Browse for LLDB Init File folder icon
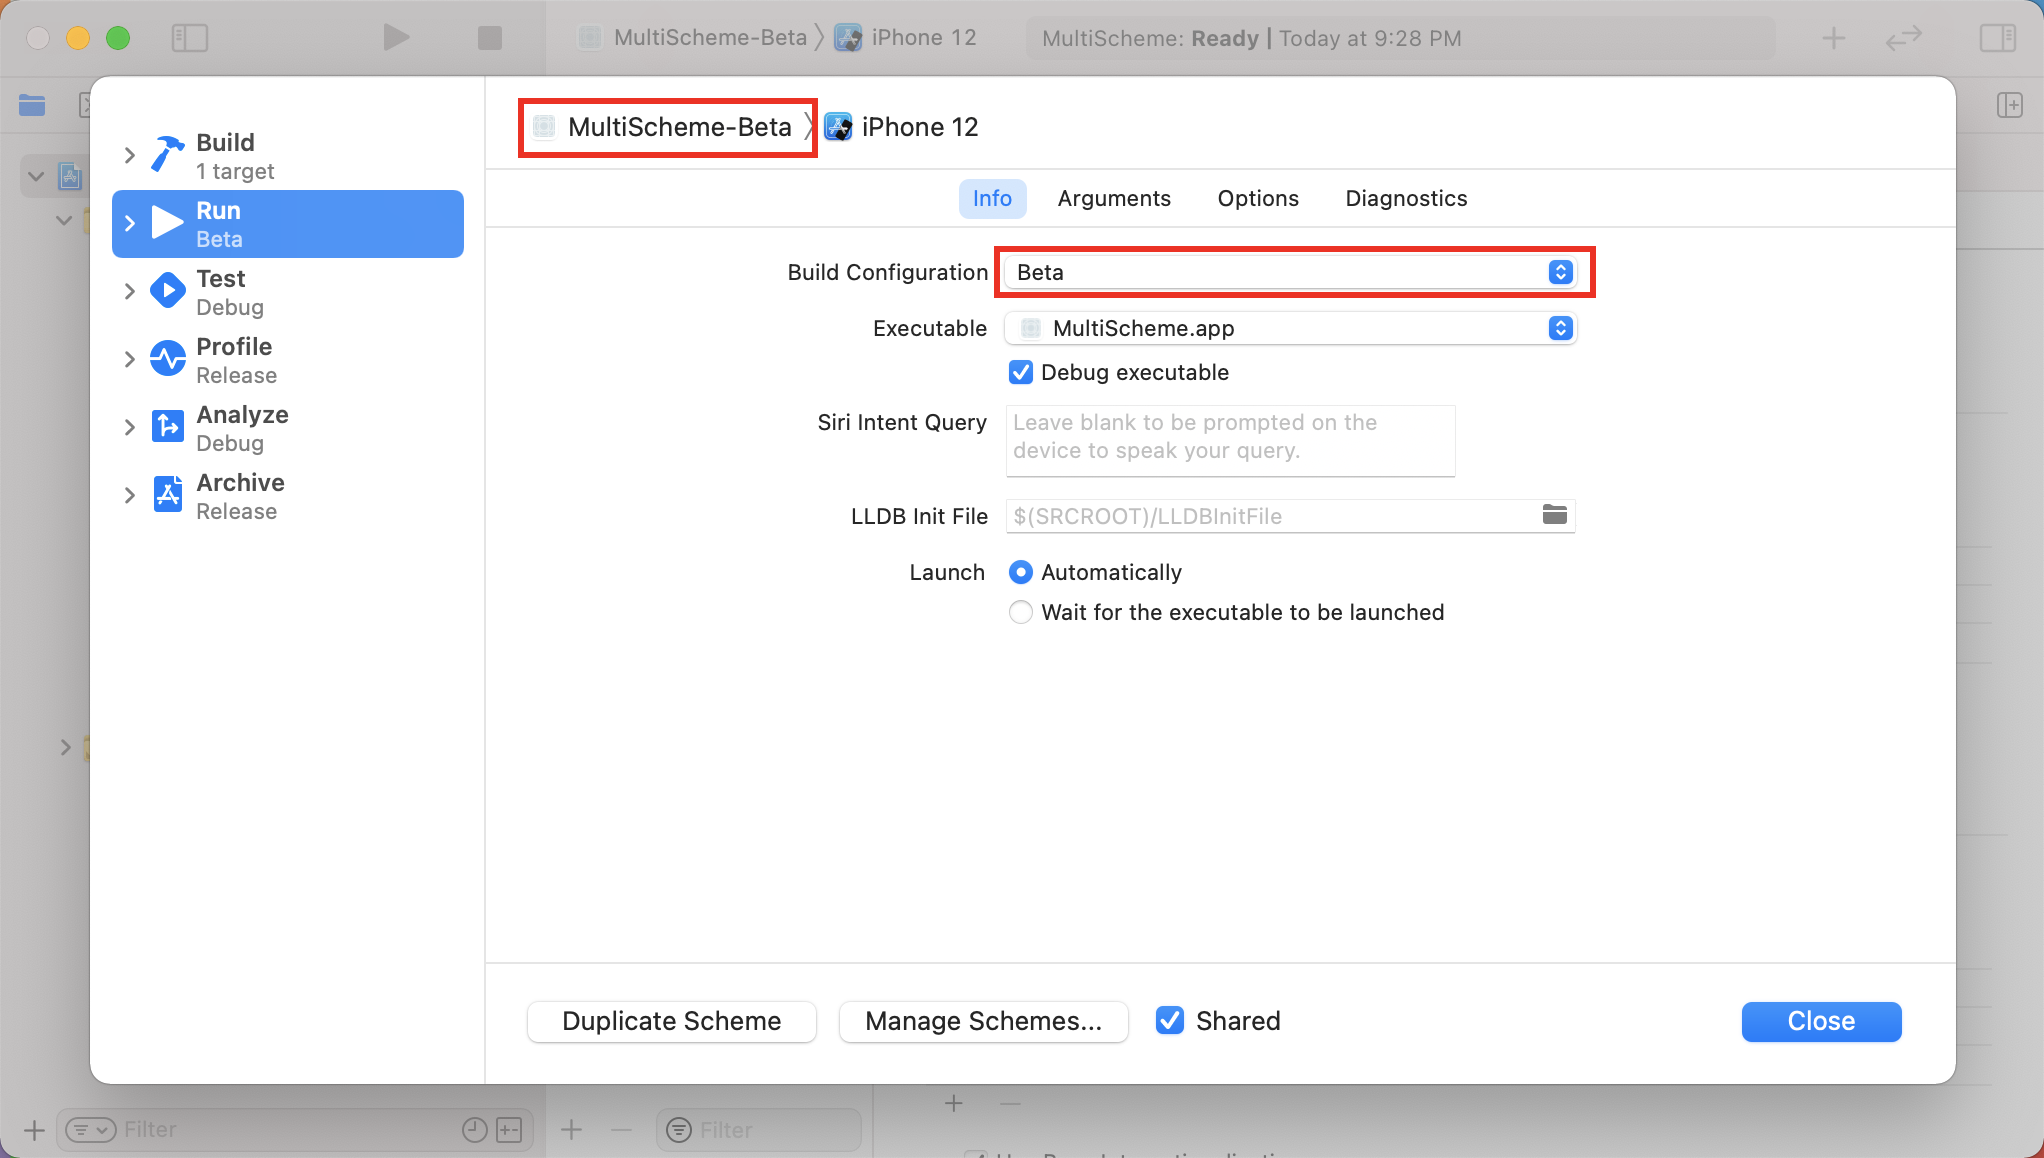 tap(1554, 515)
